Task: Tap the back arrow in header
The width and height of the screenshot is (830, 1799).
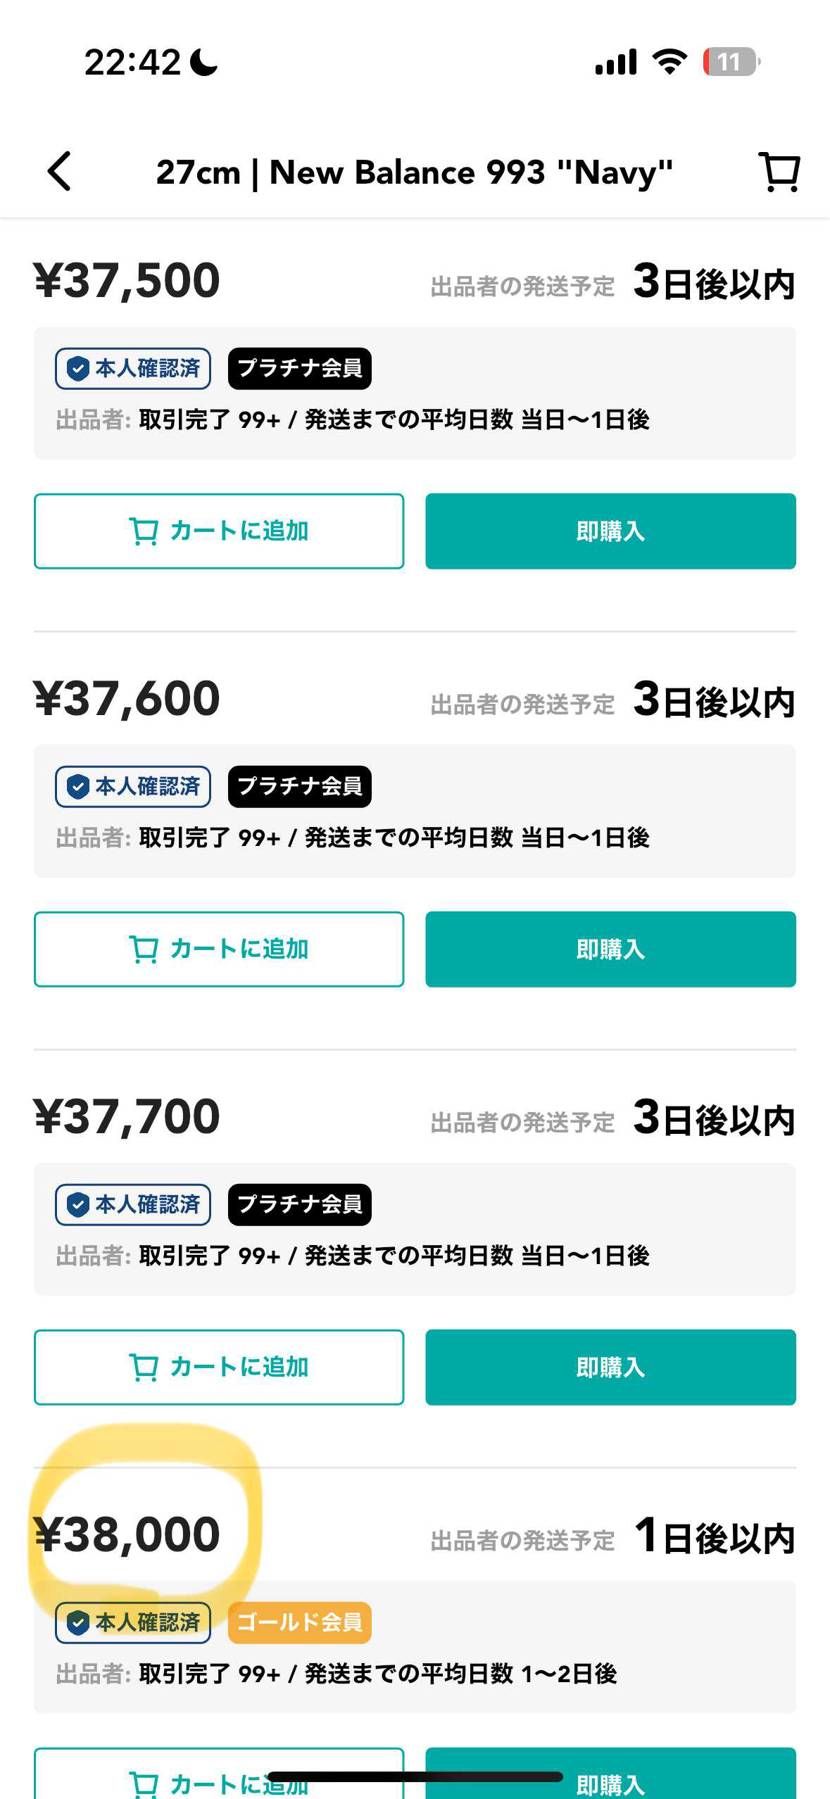Action: [x=60, y=171]
